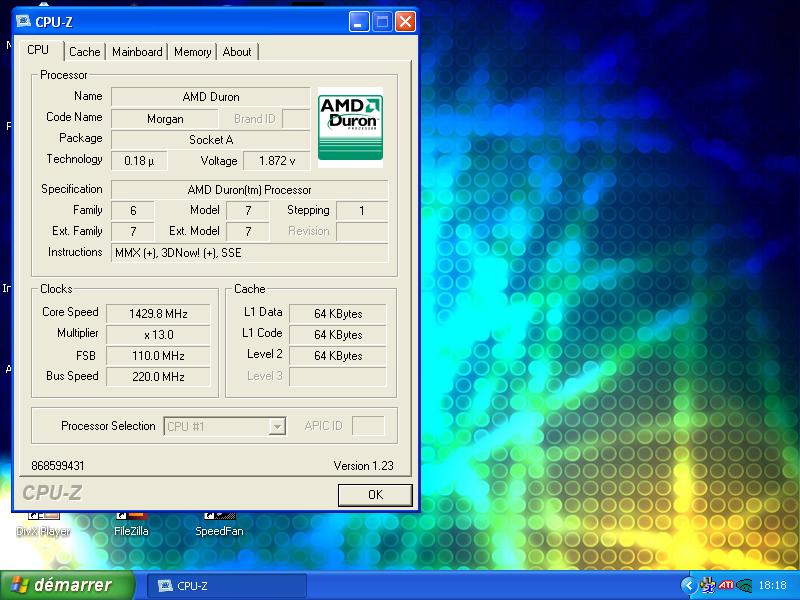
Task: Click the empty APIC ID field
Action: (368, 426)
